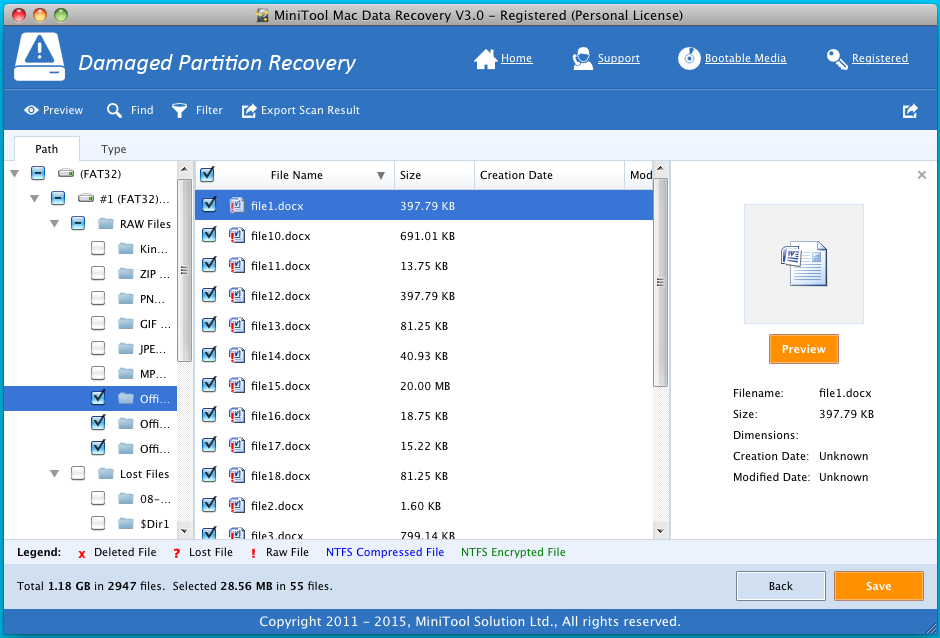Click the Bootable Media disc icon
This screenshot has height=638, width=940.
[689, 58]
